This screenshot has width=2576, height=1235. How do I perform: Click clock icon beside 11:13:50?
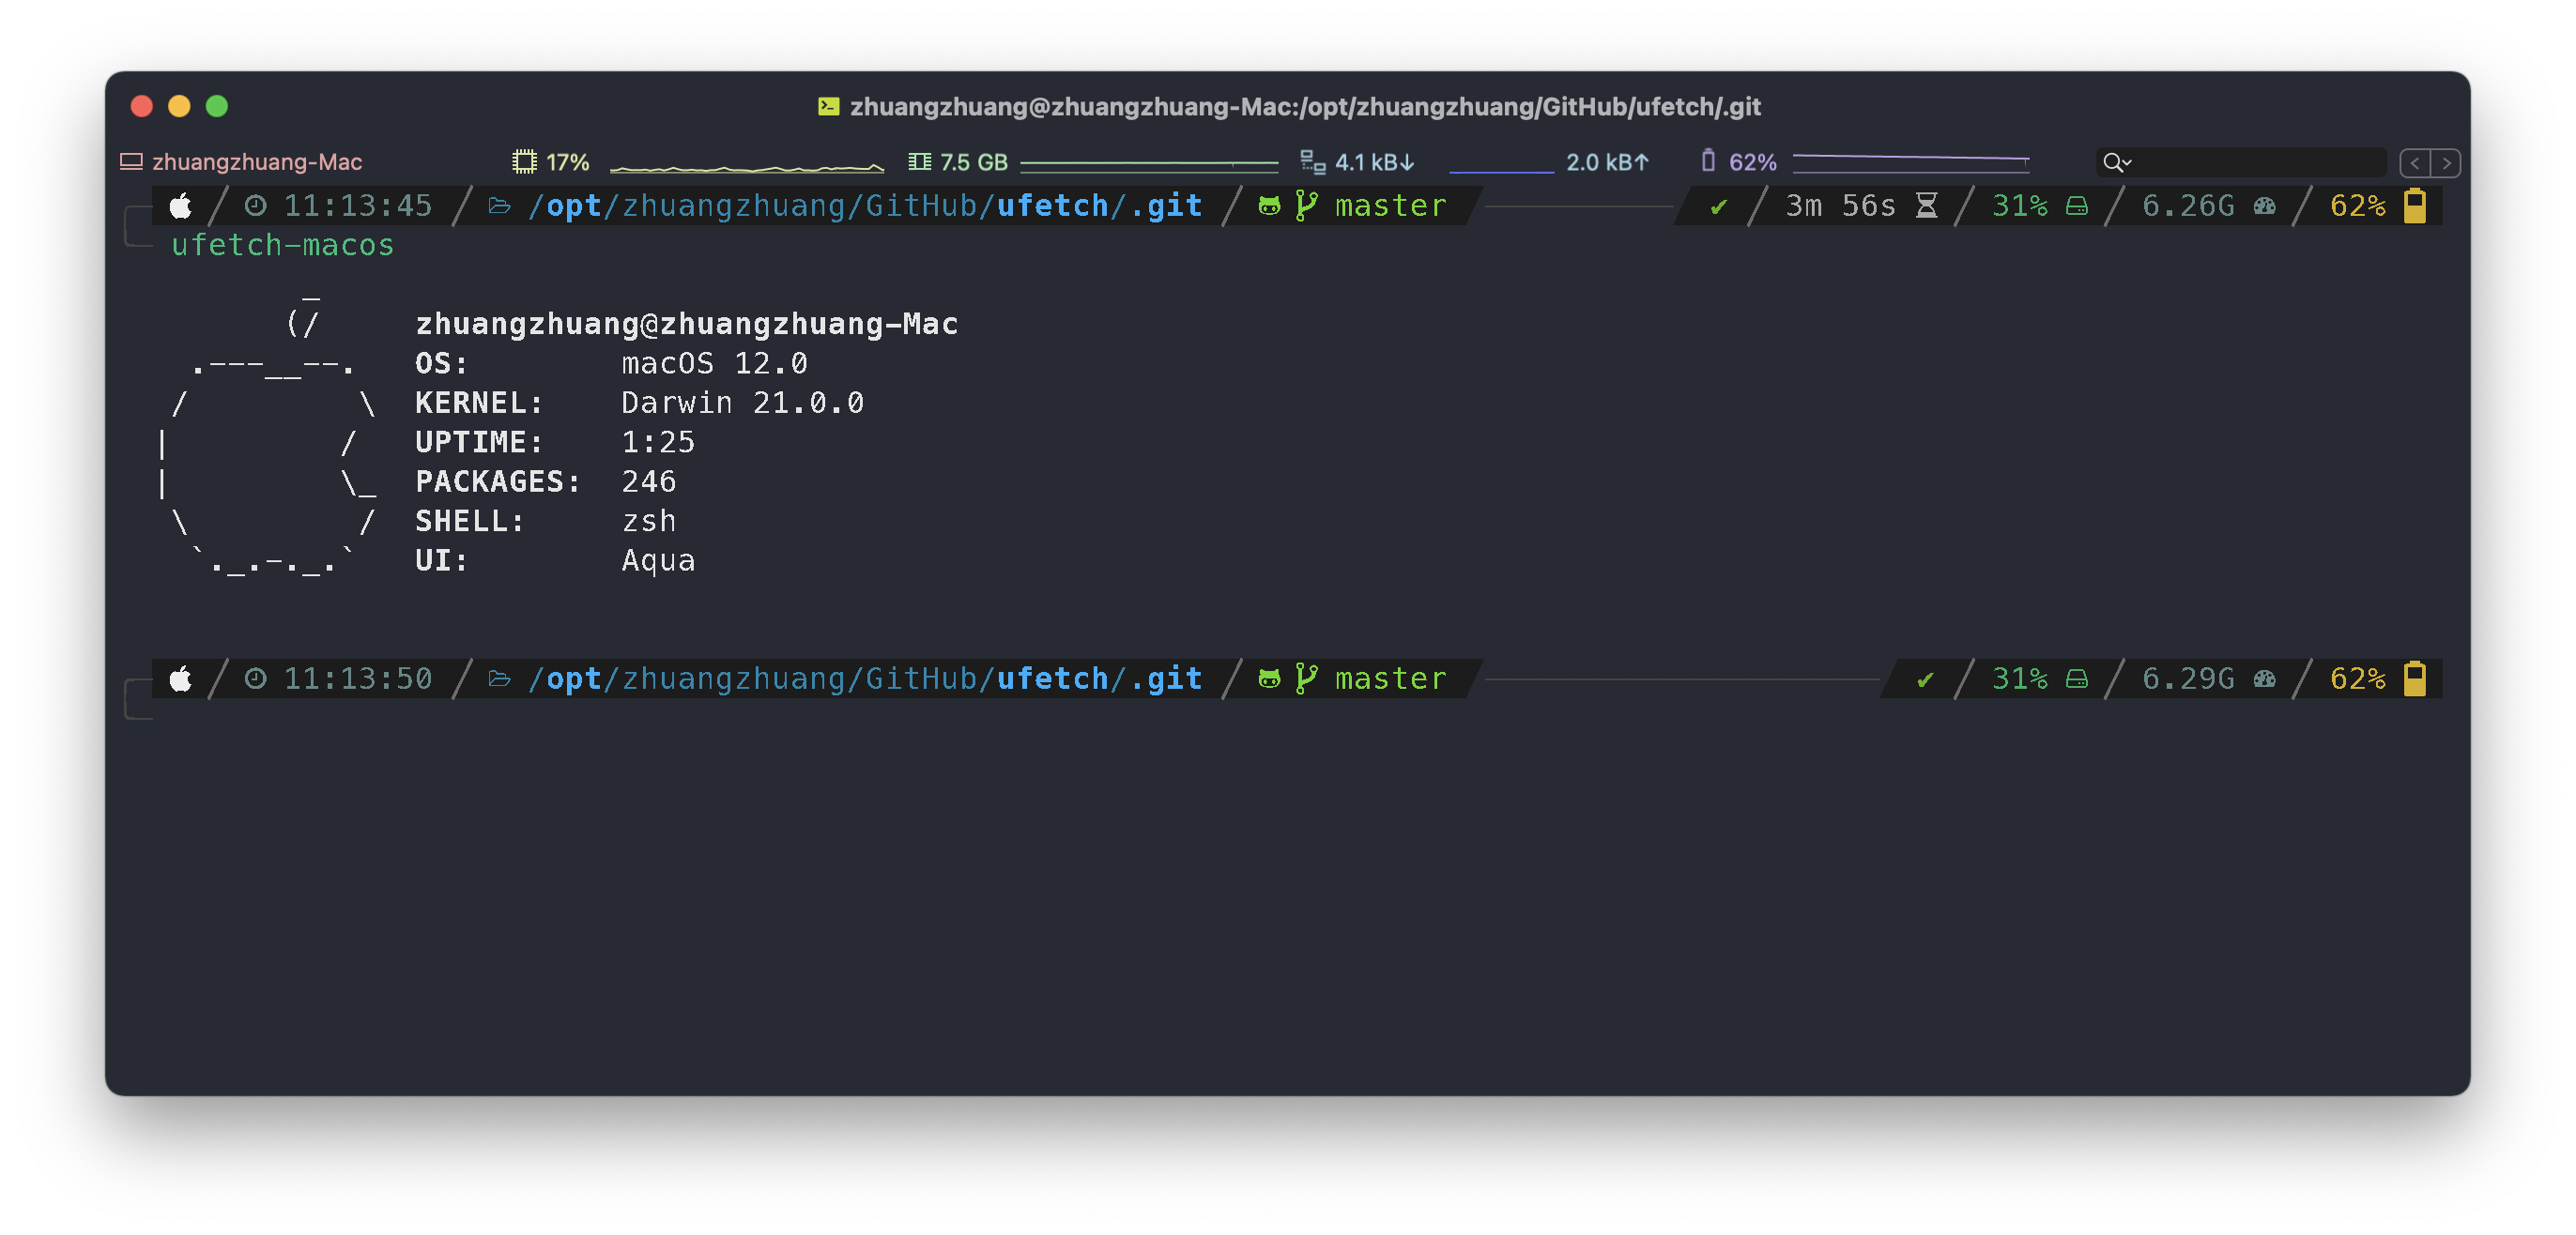coord(256,679)
